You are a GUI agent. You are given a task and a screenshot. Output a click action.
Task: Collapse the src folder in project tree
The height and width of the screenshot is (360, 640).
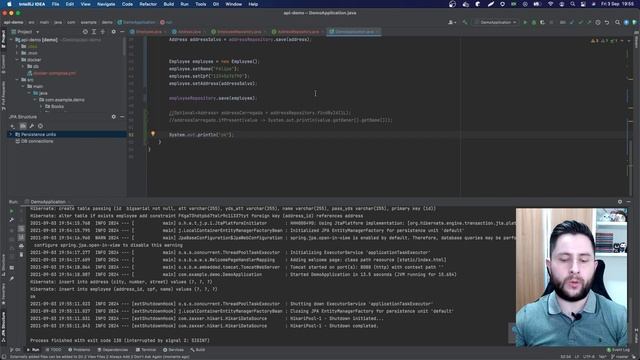tap(17, 80)
